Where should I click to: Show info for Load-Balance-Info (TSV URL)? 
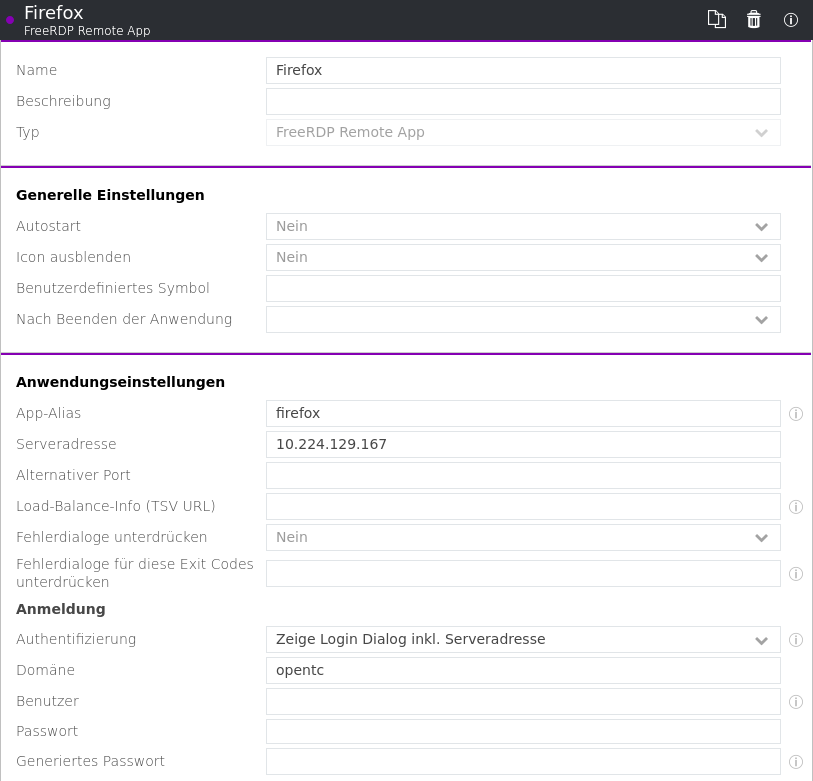(x=796, y=507)
